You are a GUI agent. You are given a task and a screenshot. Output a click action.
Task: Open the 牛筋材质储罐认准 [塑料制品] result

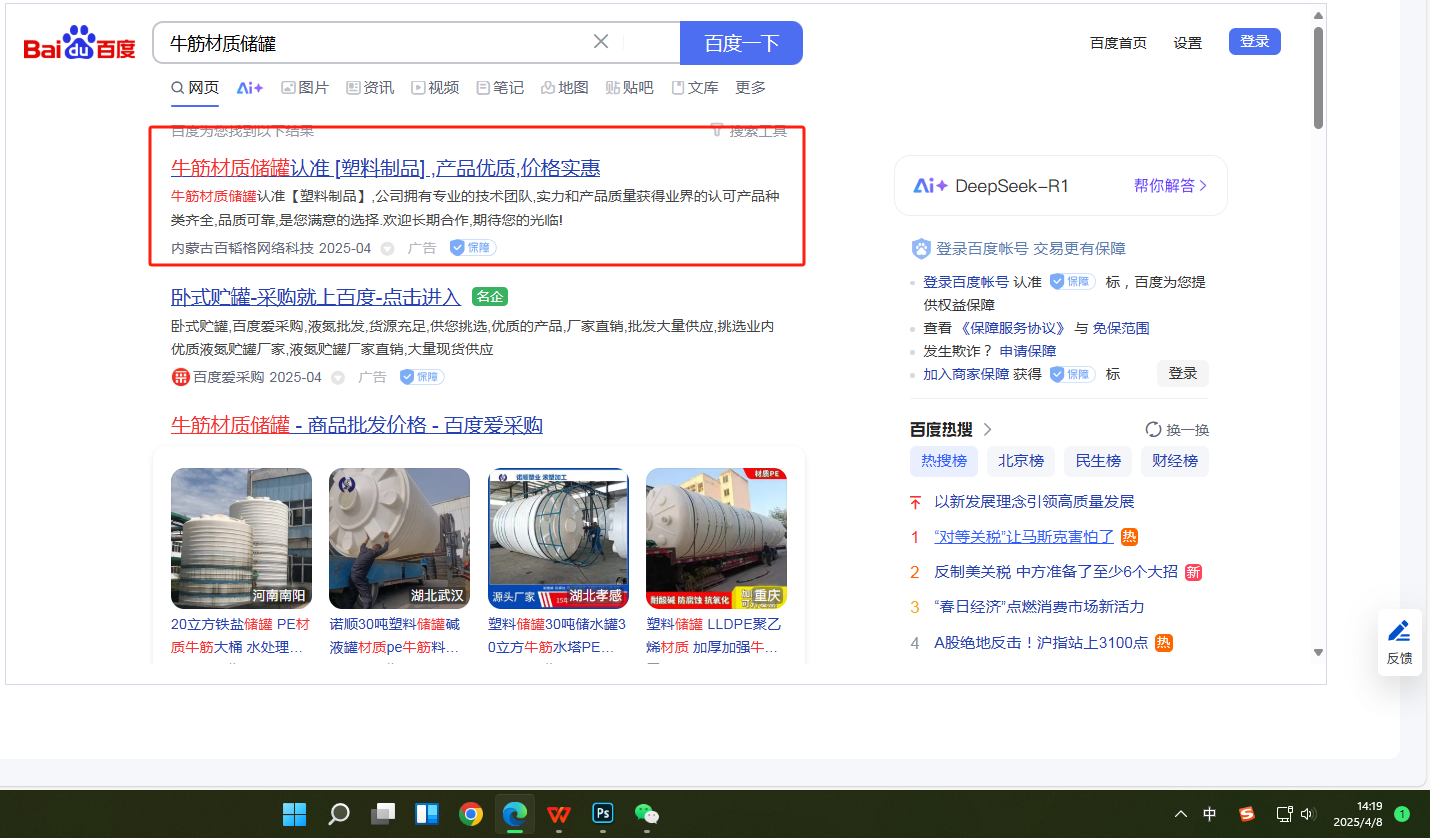point(386,168)
